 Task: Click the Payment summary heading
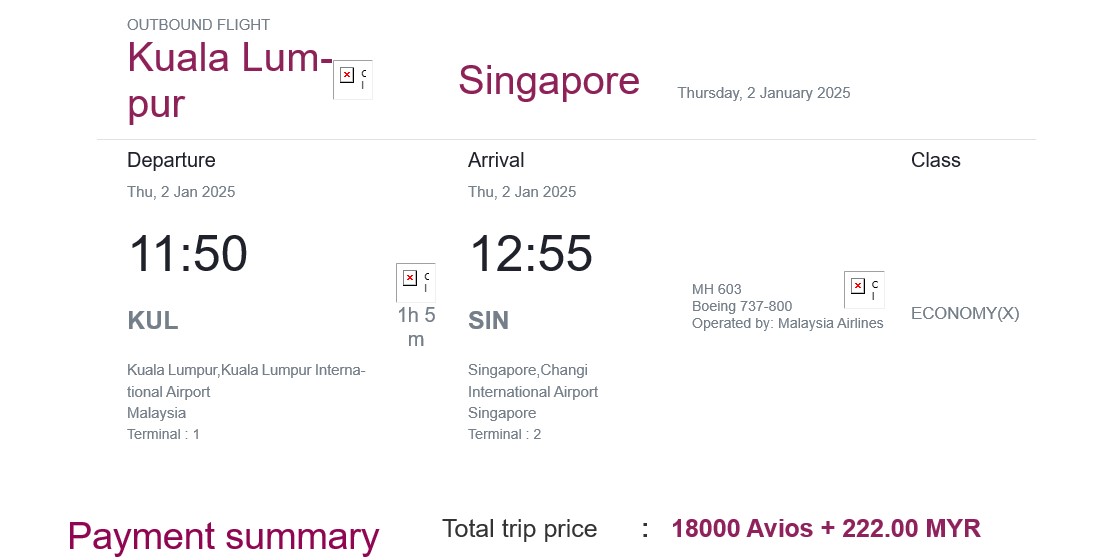[x=223, y=537]
